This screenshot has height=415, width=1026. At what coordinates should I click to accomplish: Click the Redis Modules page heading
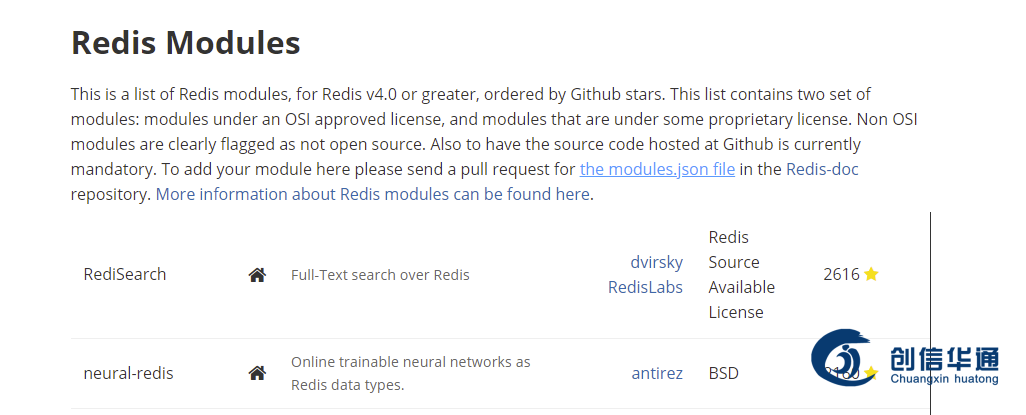pos(186,43)
